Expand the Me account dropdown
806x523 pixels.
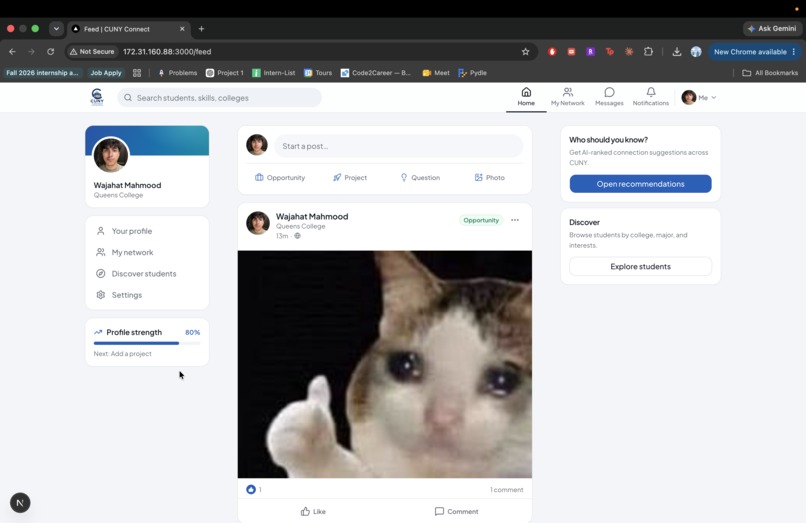699,97
